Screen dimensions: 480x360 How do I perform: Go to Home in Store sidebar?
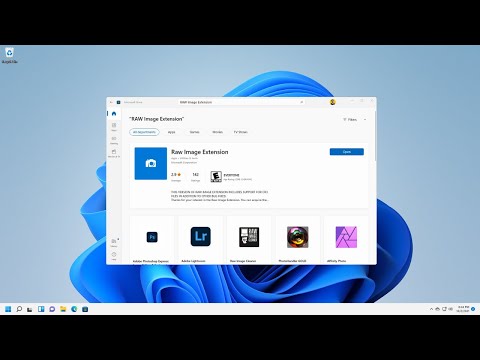click(x=114, y=114)
